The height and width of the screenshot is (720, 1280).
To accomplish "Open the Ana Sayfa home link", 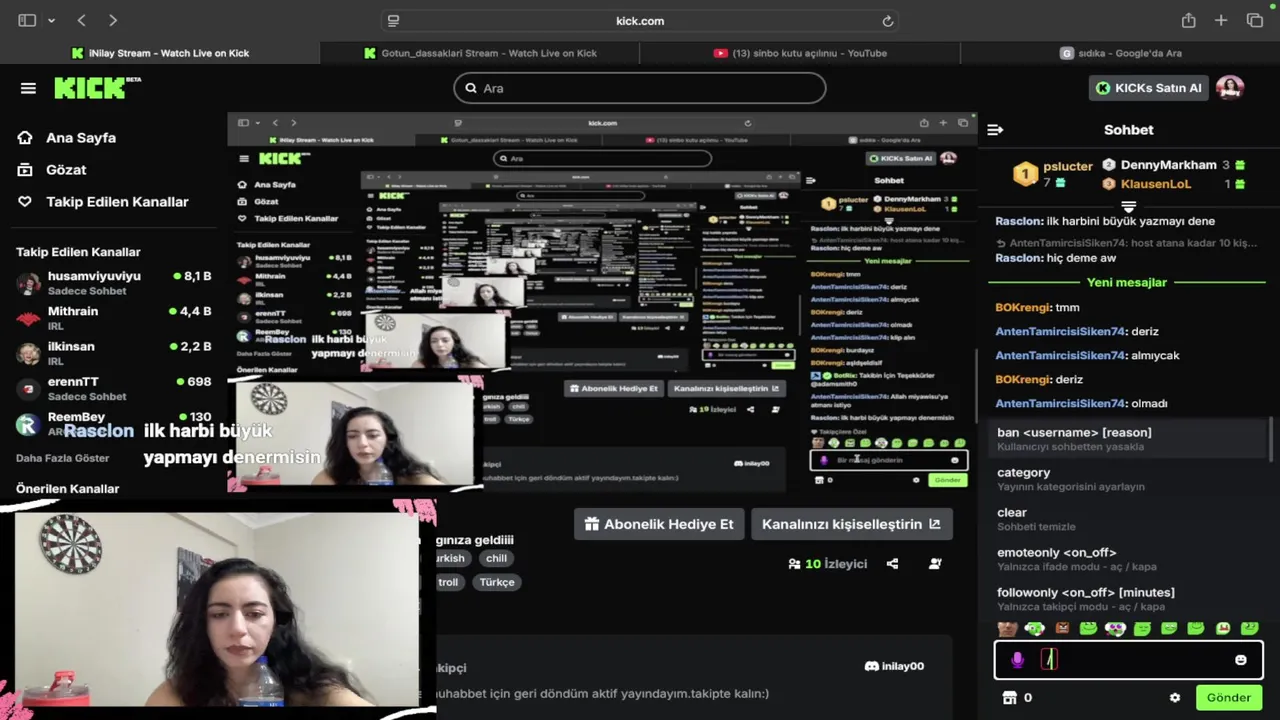I will (x=67, y=138).
